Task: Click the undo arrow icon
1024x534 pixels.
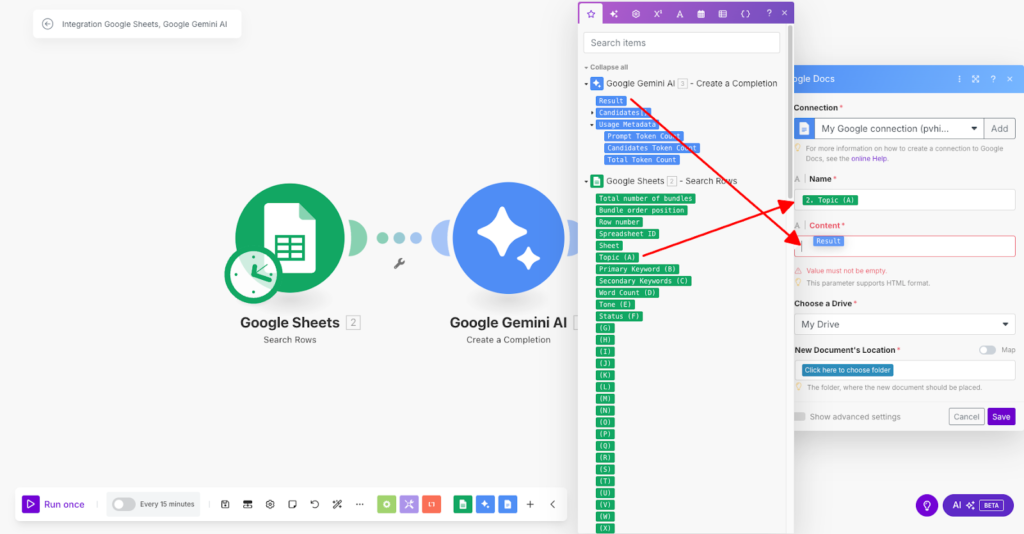Action: 315,504
